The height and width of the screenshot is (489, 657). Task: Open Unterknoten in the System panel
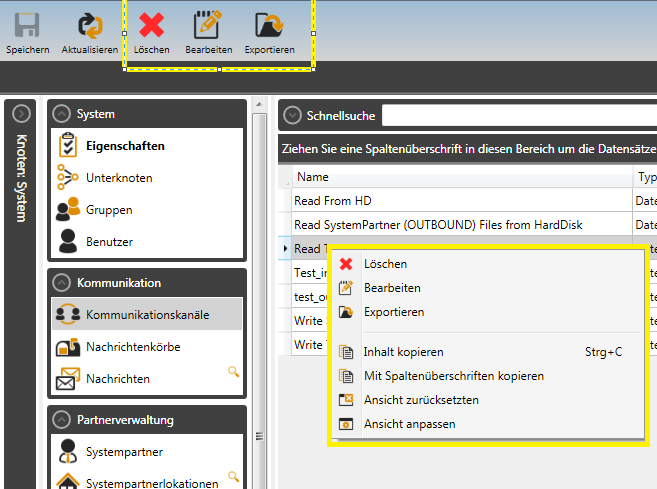(118, 178)
